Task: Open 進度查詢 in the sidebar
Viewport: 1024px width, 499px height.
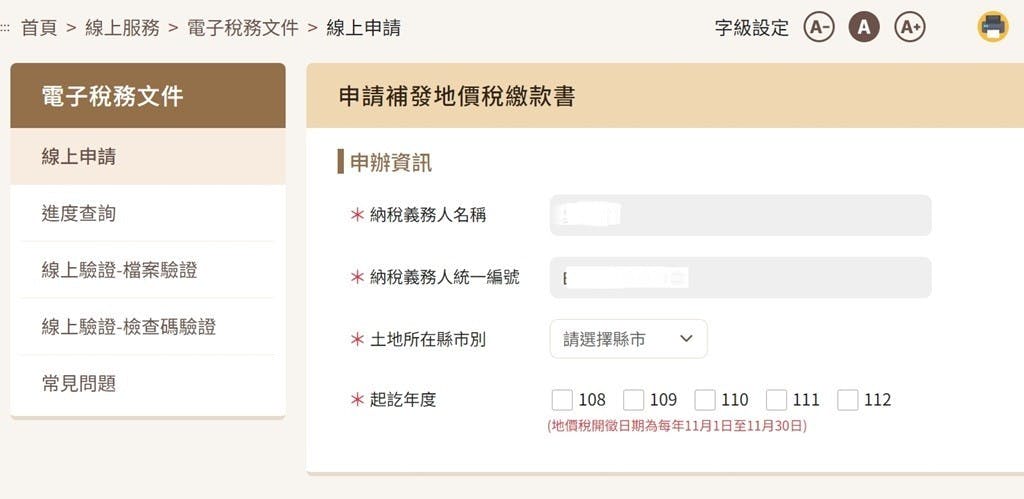Action: point(148,213)
